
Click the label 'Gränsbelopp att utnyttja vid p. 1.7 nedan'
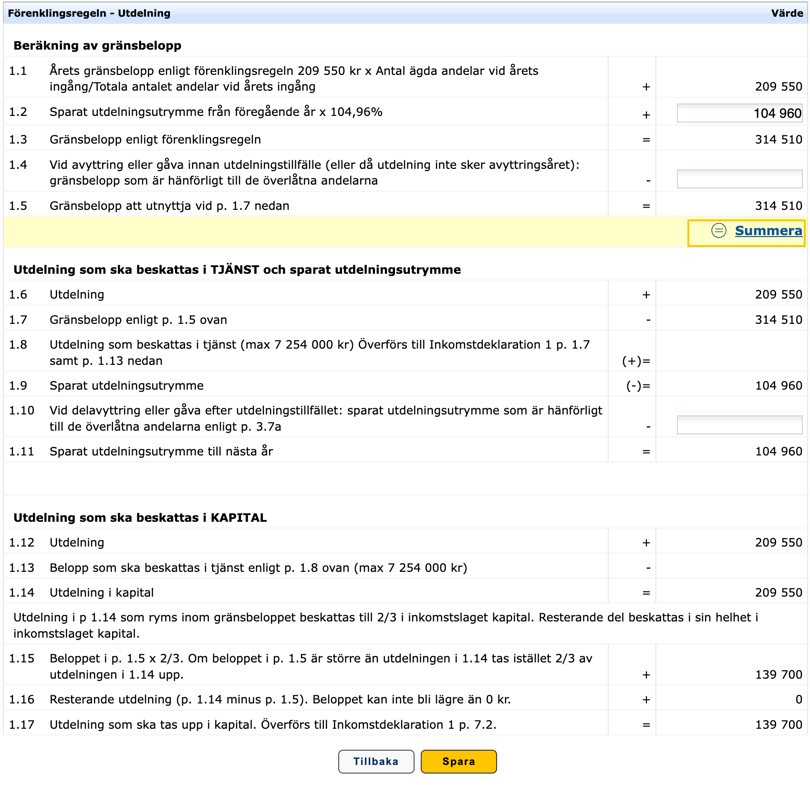169,206
